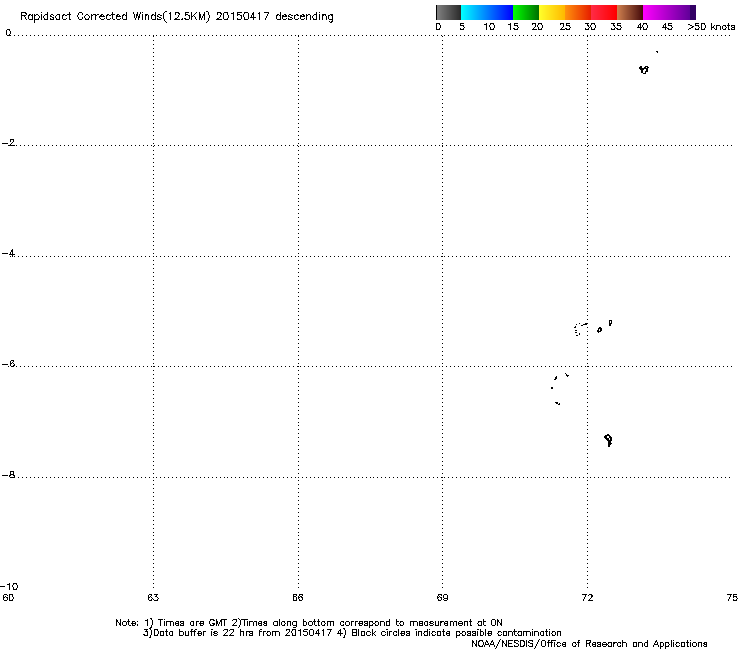Viewport: 740px width, 650px height.
Task: Click the dotted atoll outline near 72E, 5S
Action: tap(580, 329)
